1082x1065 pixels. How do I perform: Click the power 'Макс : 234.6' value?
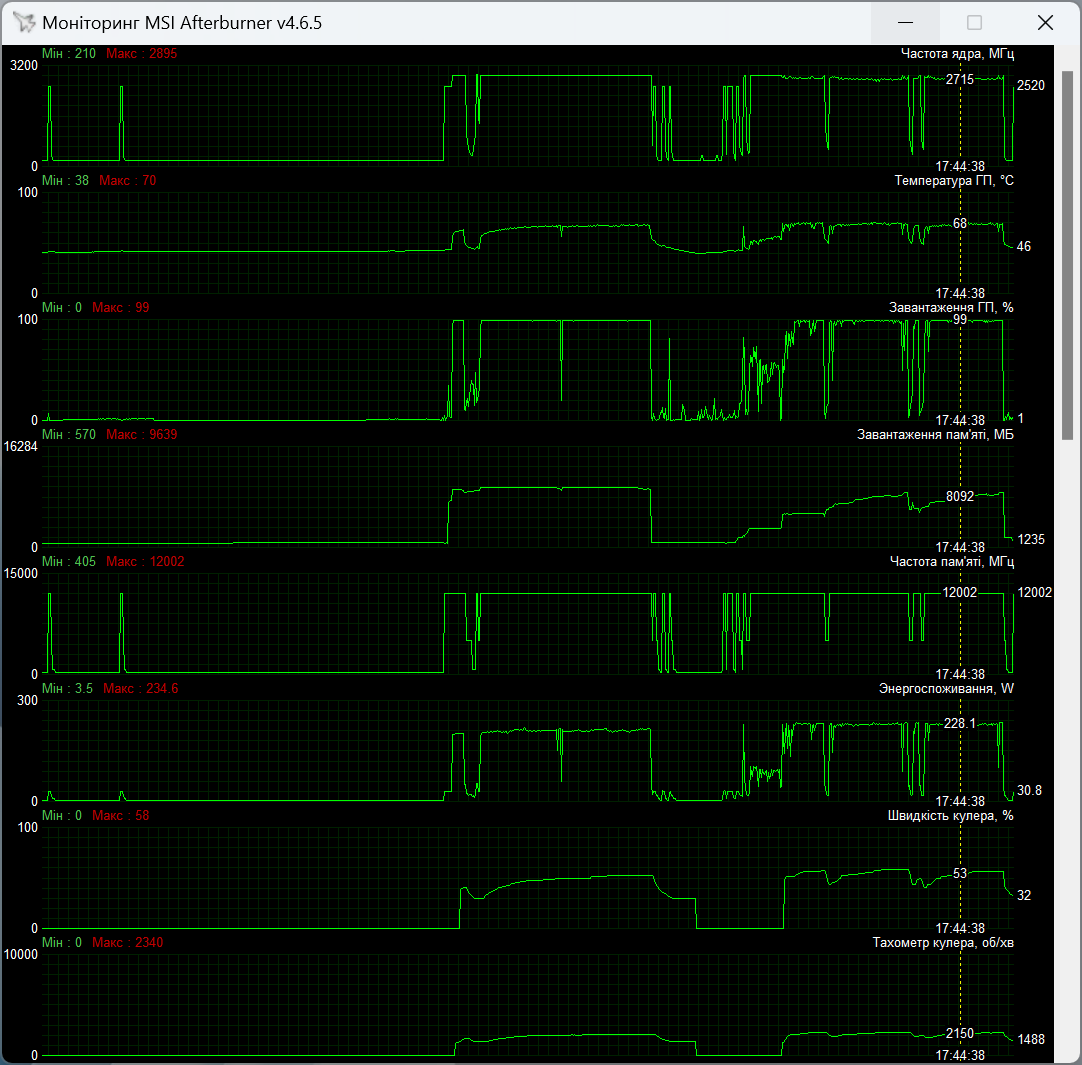pos(141,689)
